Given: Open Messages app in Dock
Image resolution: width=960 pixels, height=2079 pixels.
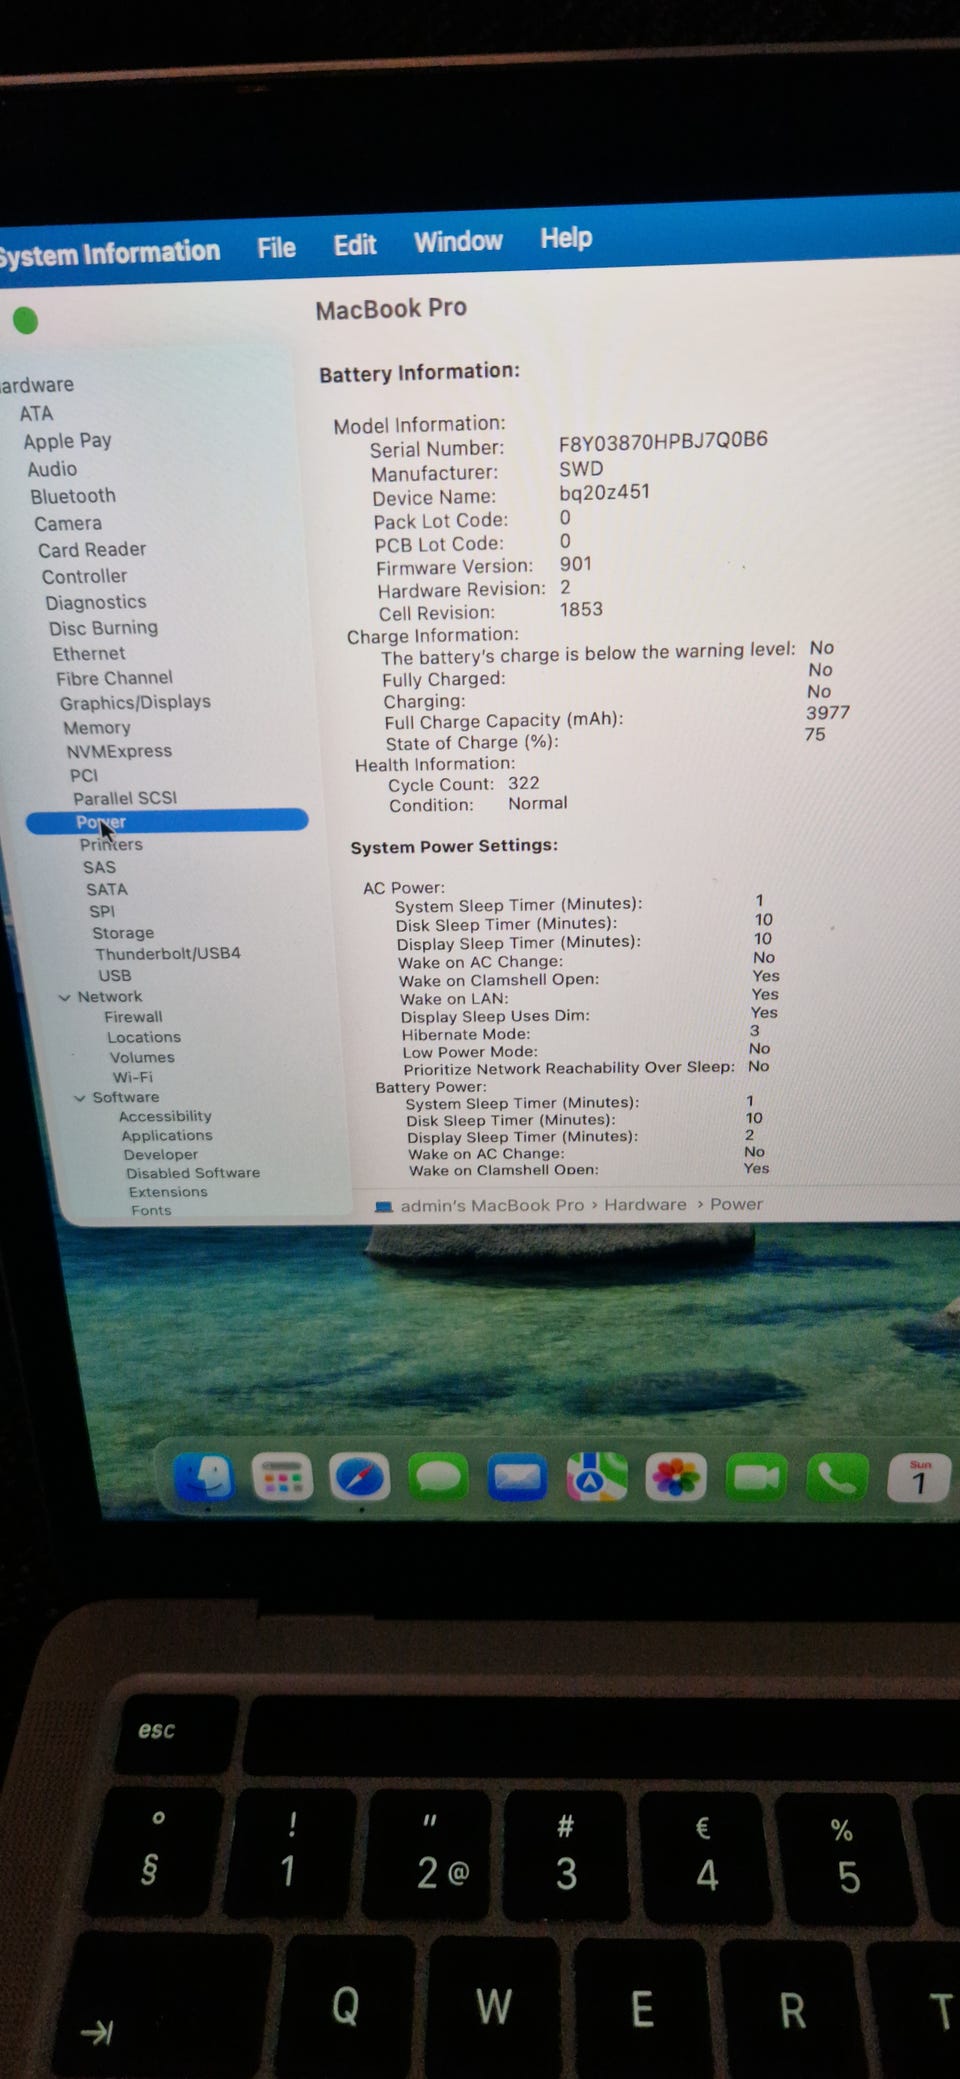Looking at the screenshot, I should (438, 1477).
